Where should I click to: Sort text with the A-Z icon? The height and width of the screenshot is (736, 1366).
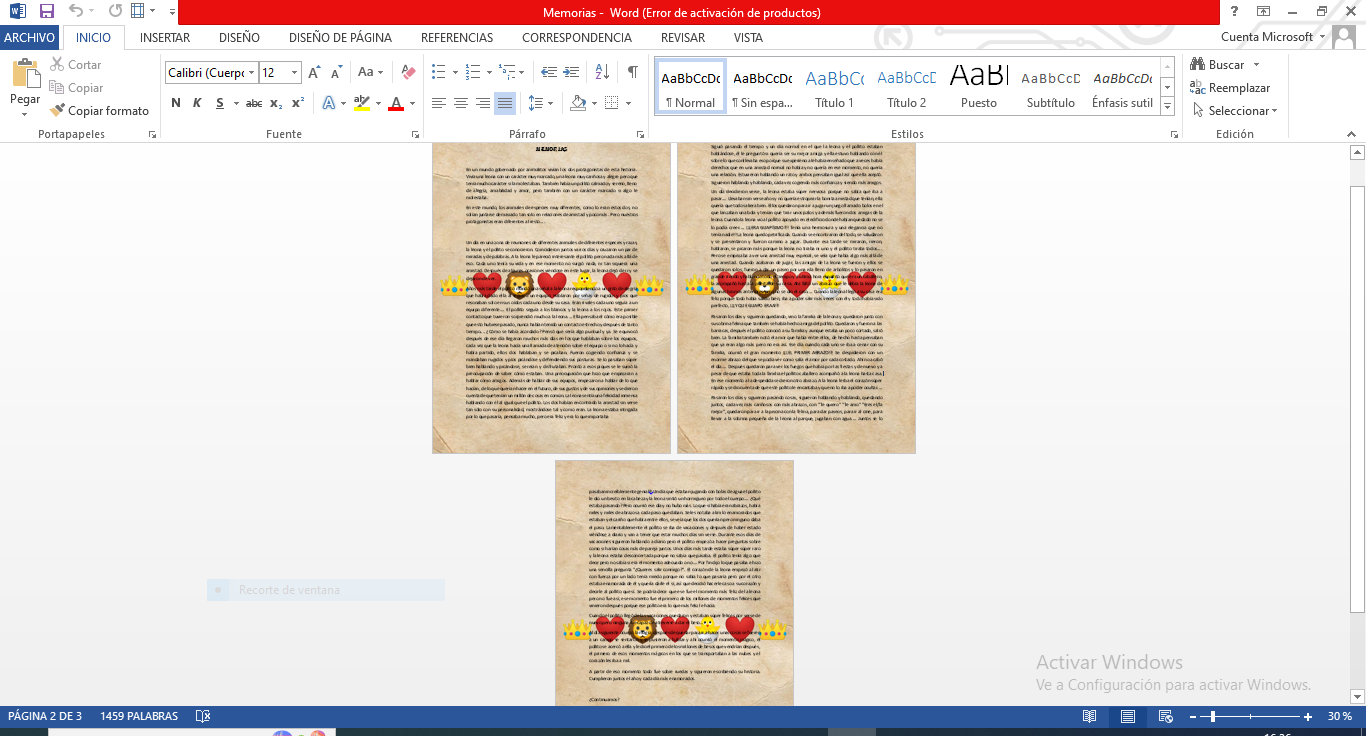point(600,72)
